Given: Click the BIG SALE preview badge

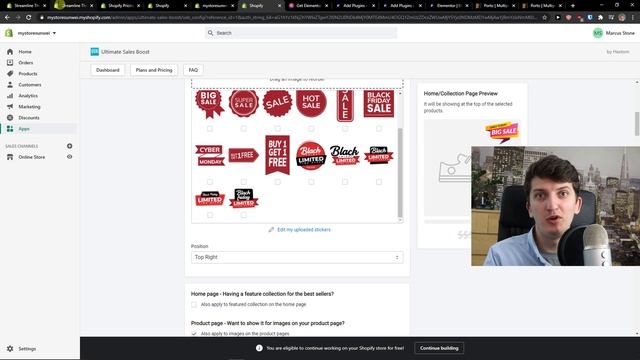Looking at the screenshot, I should (502, 131).
